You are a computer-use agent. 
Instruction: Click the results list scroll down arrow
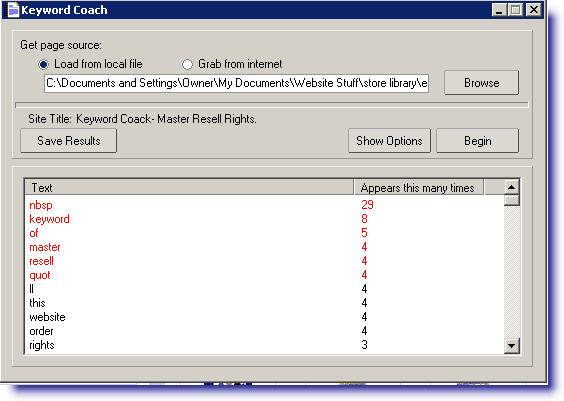511,346
